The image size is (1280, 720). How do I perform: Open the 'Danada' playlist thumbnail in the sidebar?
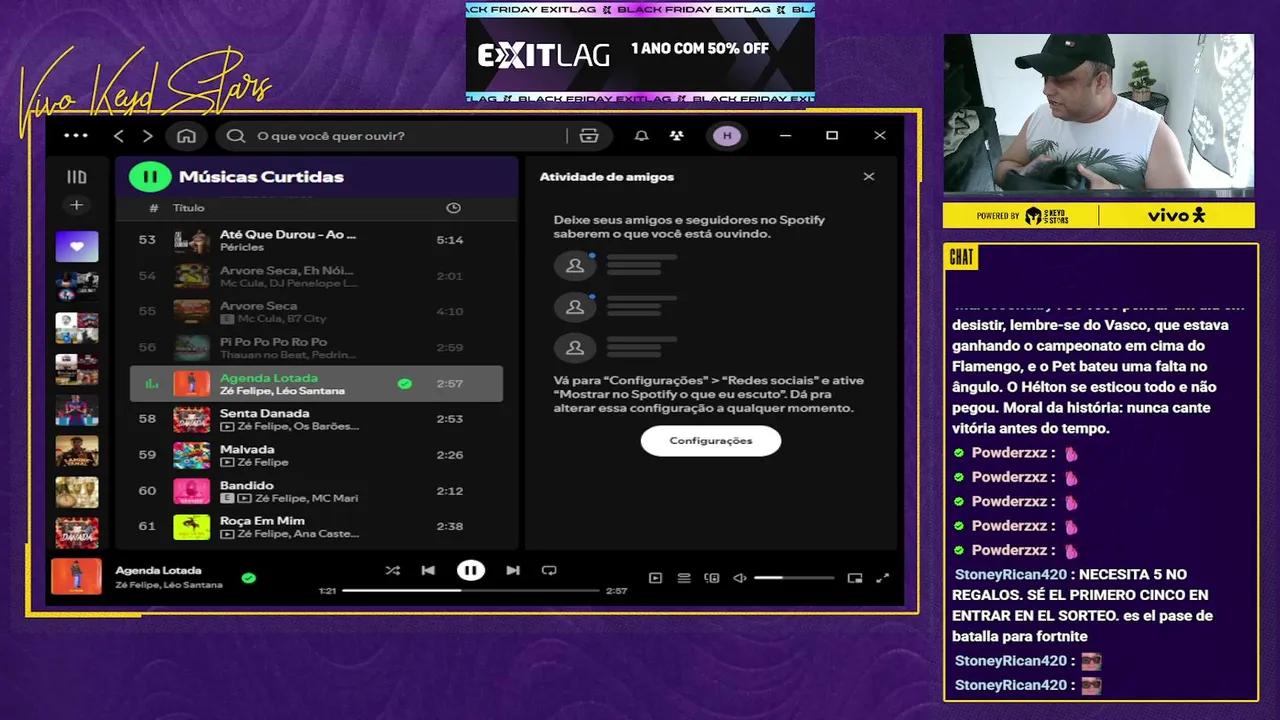pos(77,533)
